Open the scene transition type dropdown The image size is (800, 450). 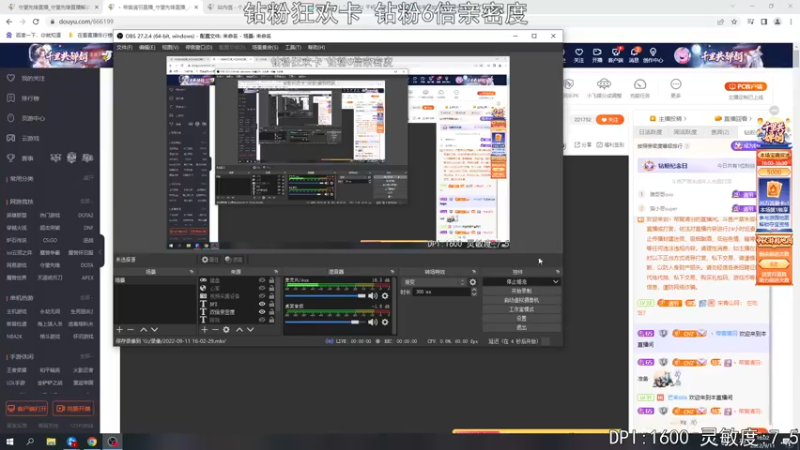434,282
